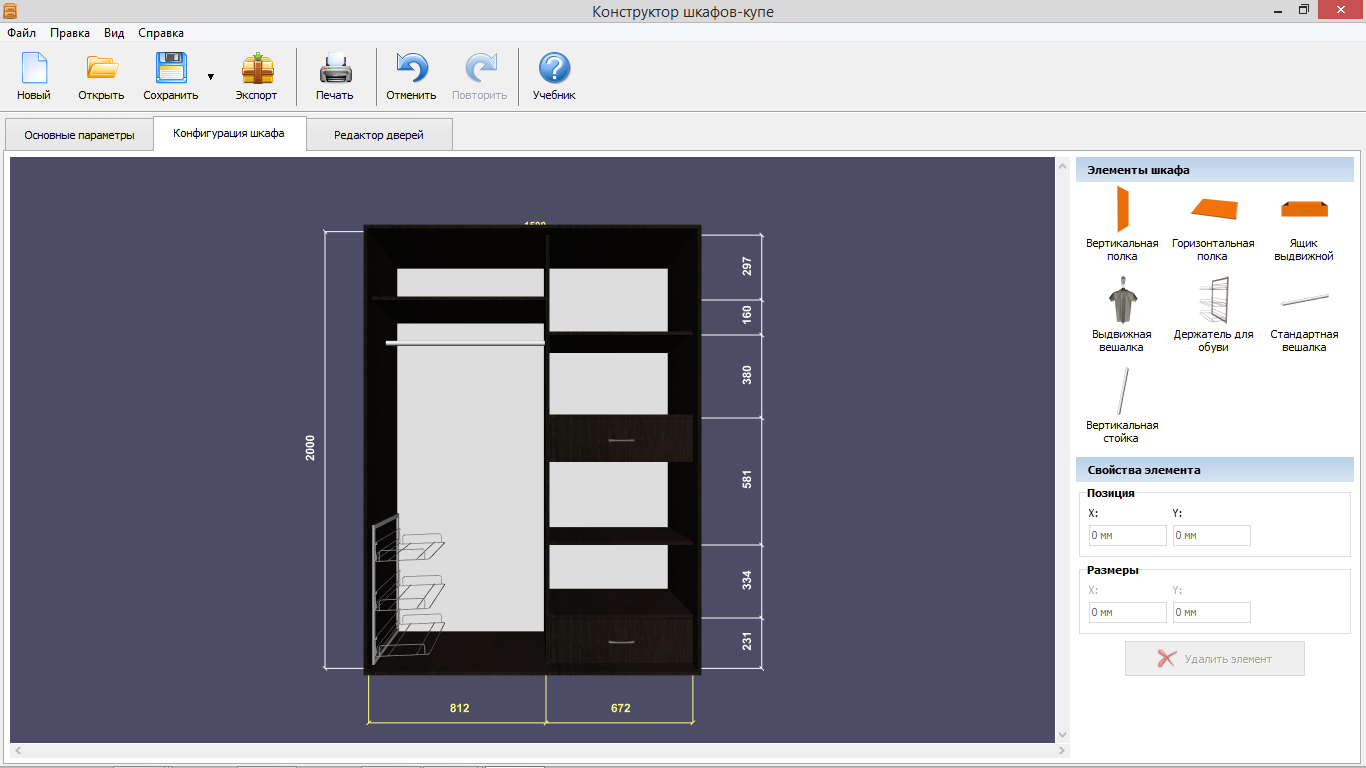Select Стандартная вешалка rod icon
The image size is (1366, 768).
1304,299
